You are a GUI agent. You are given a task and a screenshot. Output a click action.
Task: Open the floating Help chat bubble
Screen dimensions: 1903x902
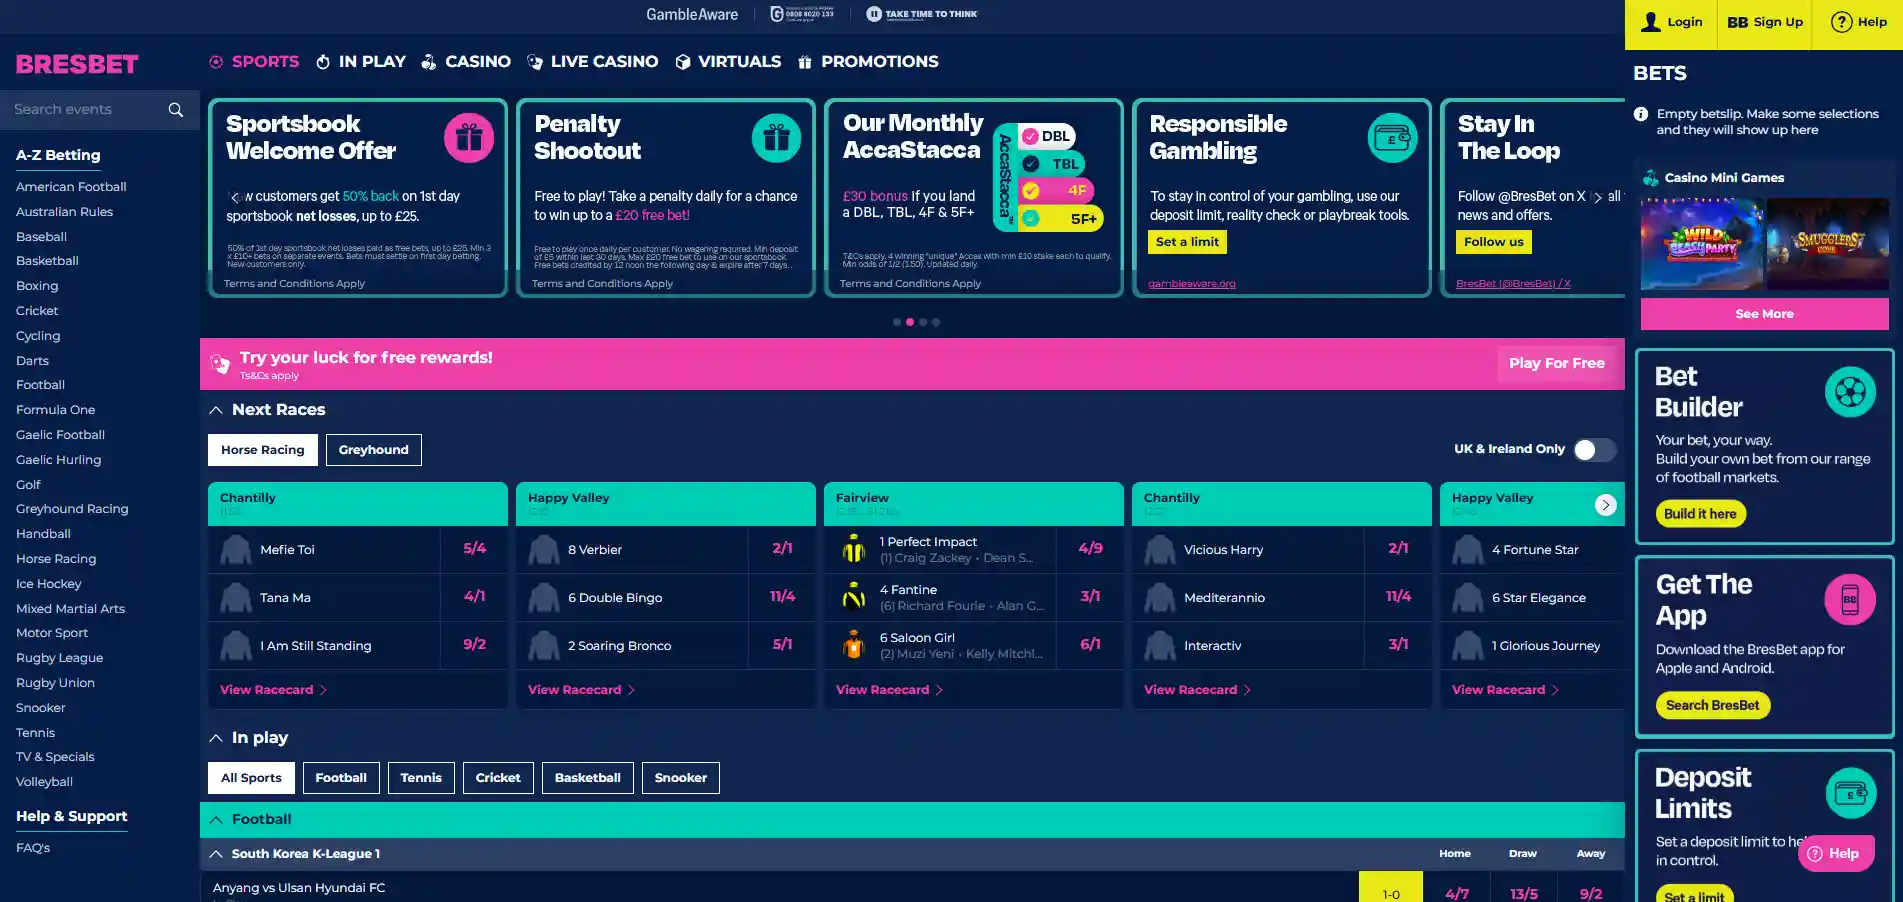tap(1836, 853)
